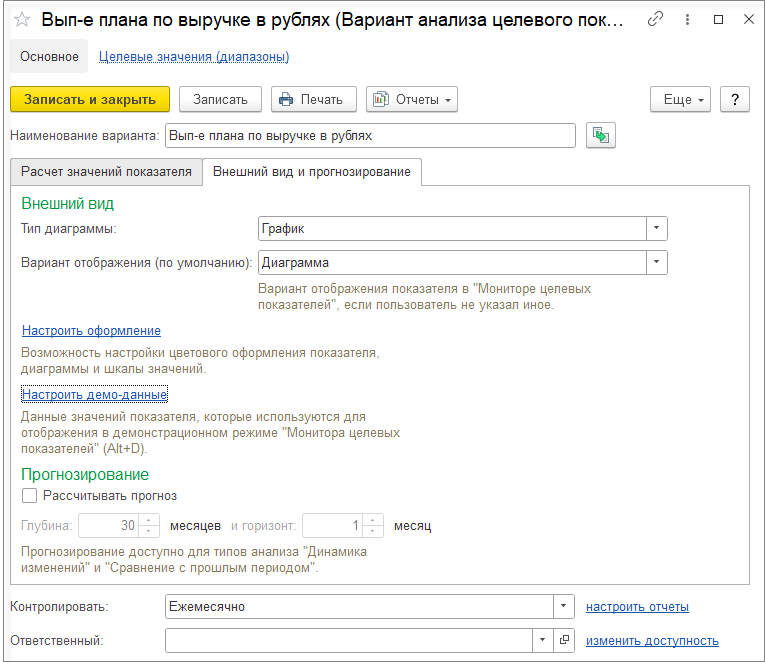Open Целевые значения (диапазоны) section
Screen dimensions: 765x662
(194, 57)
